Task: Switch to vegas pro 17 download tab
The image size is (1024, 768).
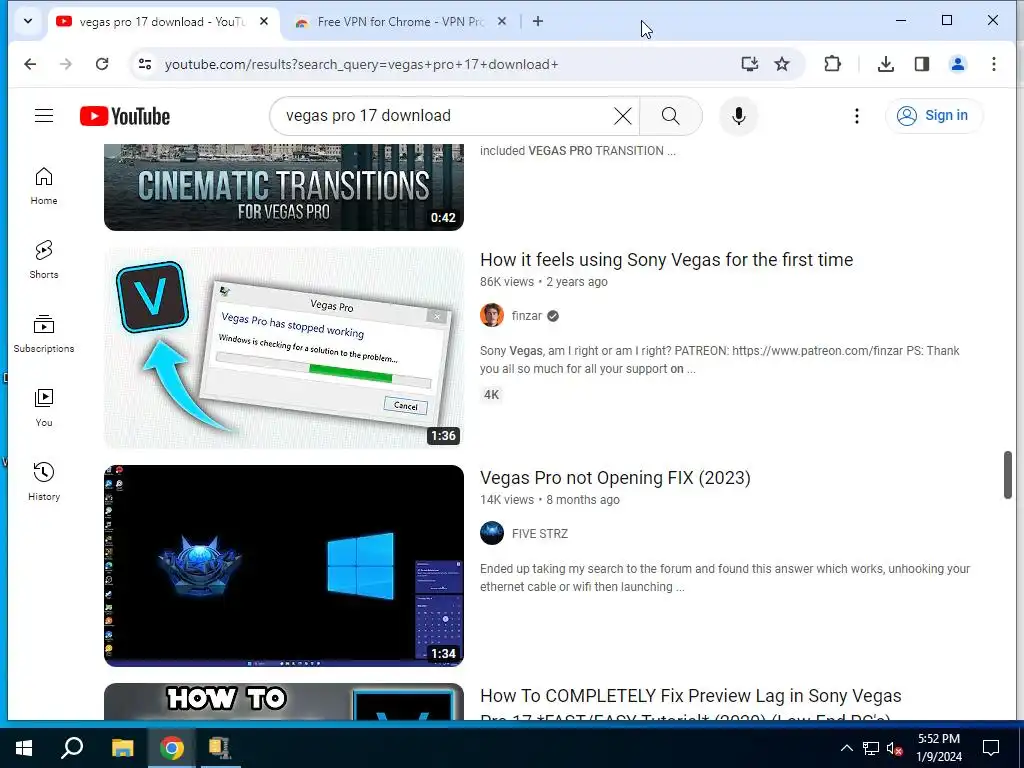Action: coord(163,22)
